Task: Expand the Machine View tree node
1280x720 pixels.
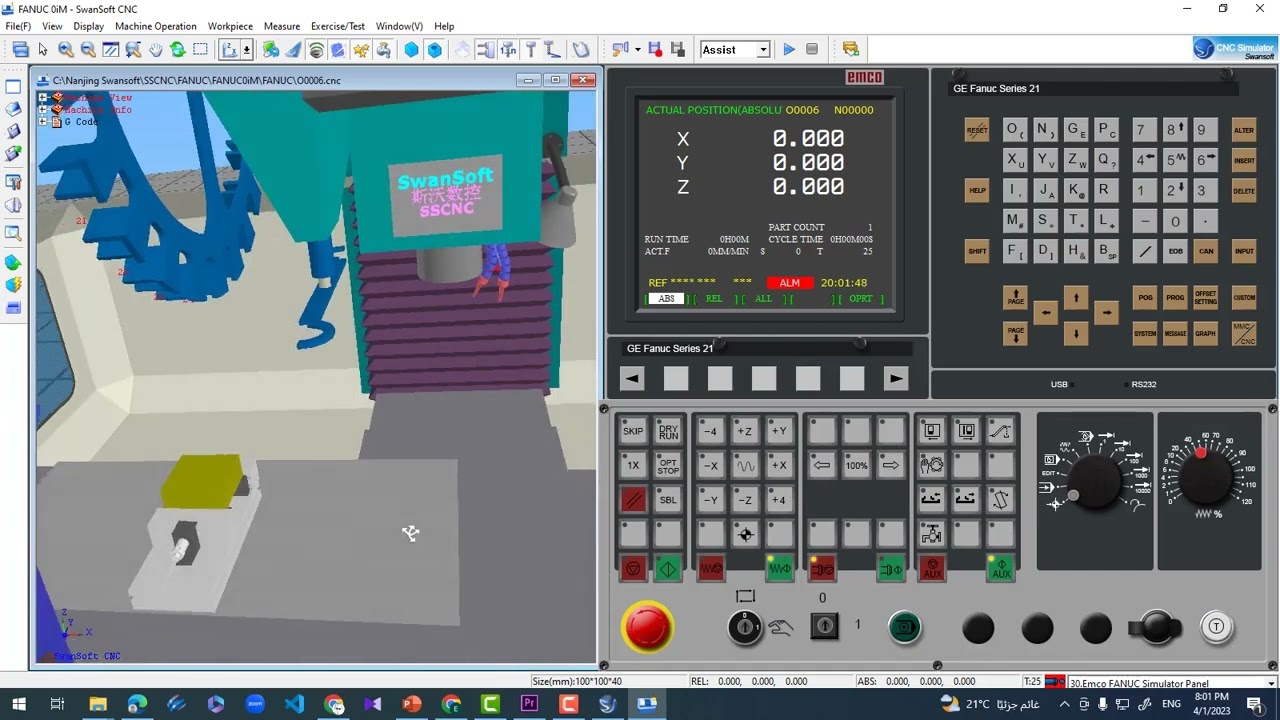Action: [x=43, y=98]
